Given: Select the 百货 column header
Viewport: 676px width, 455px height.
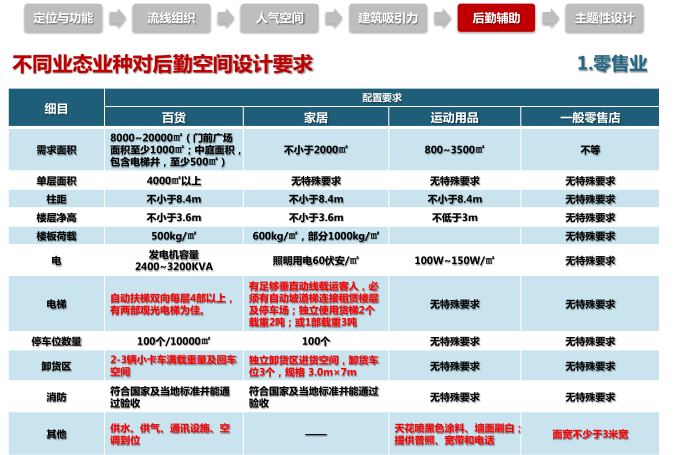Looking at the screenshot, I should click(x=174, y=117).
